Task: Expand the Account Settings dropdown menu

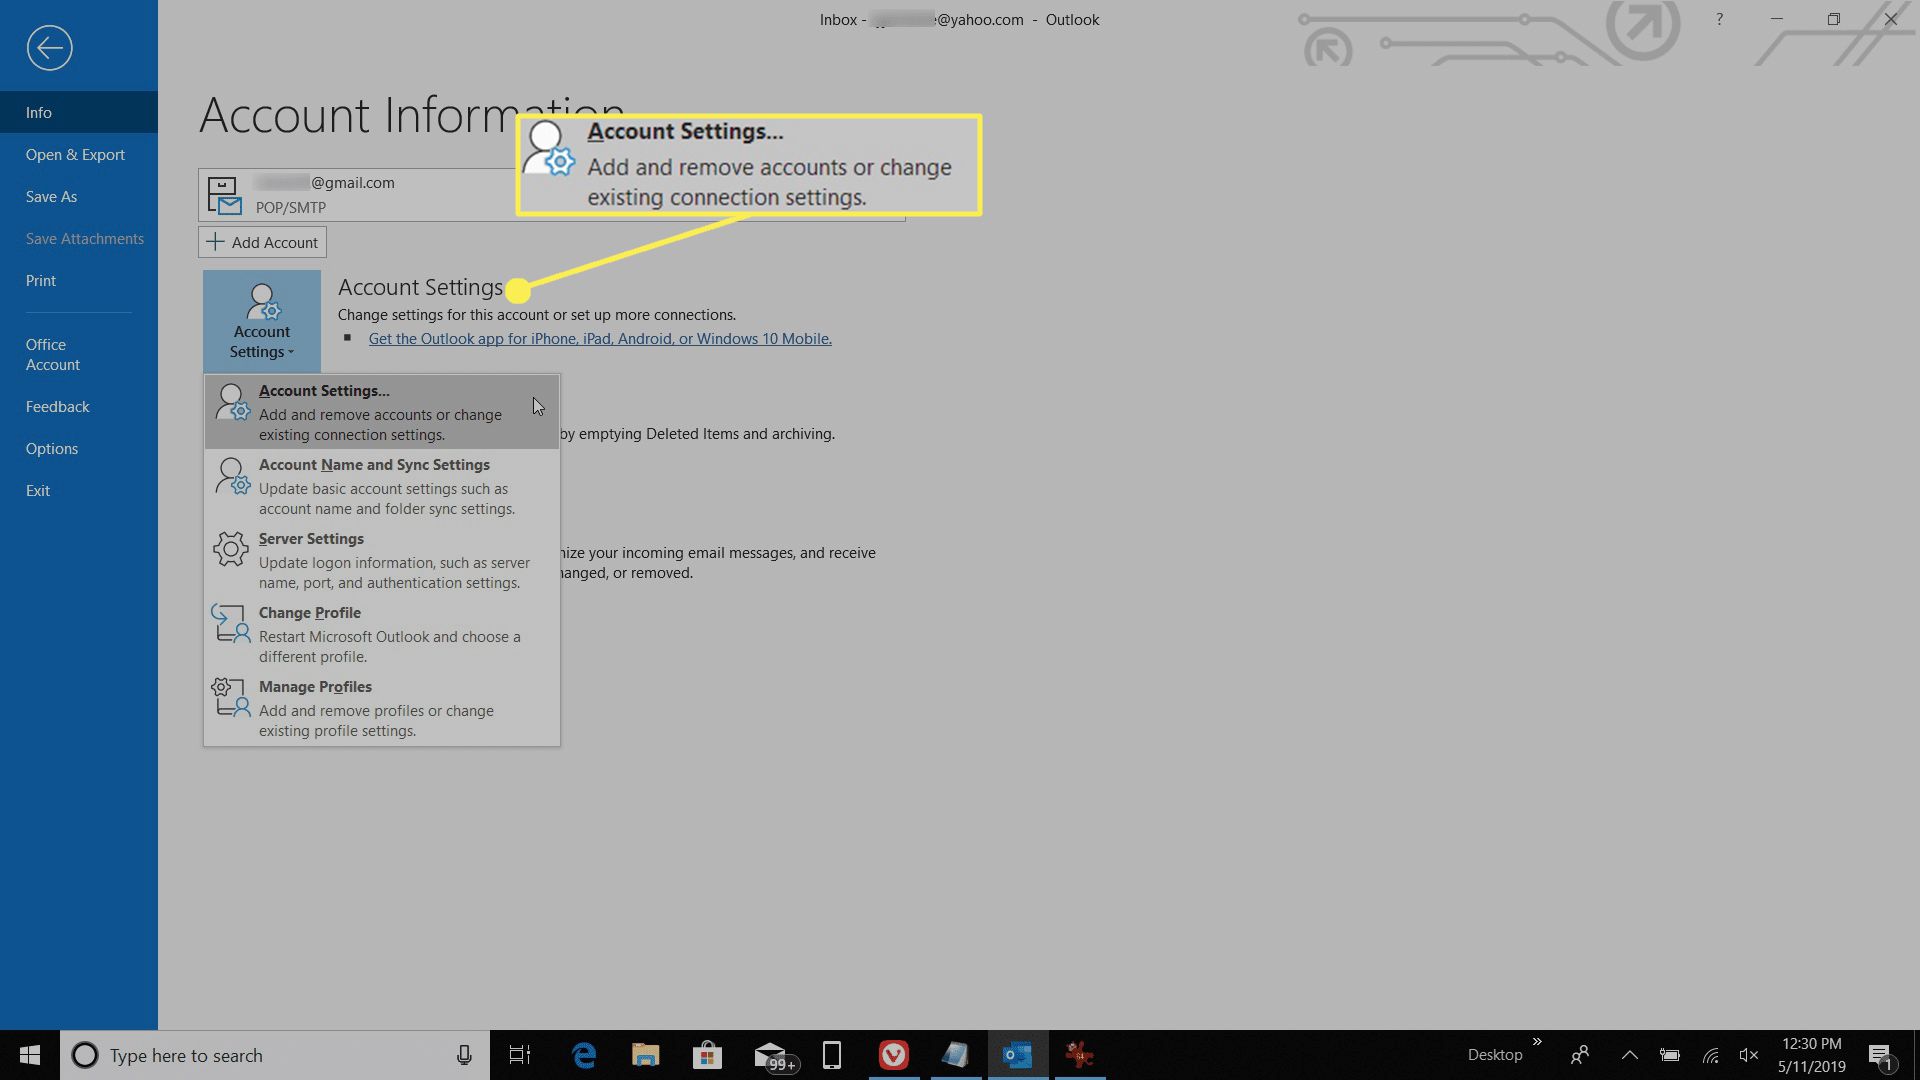Action: (x=261, y=320)
